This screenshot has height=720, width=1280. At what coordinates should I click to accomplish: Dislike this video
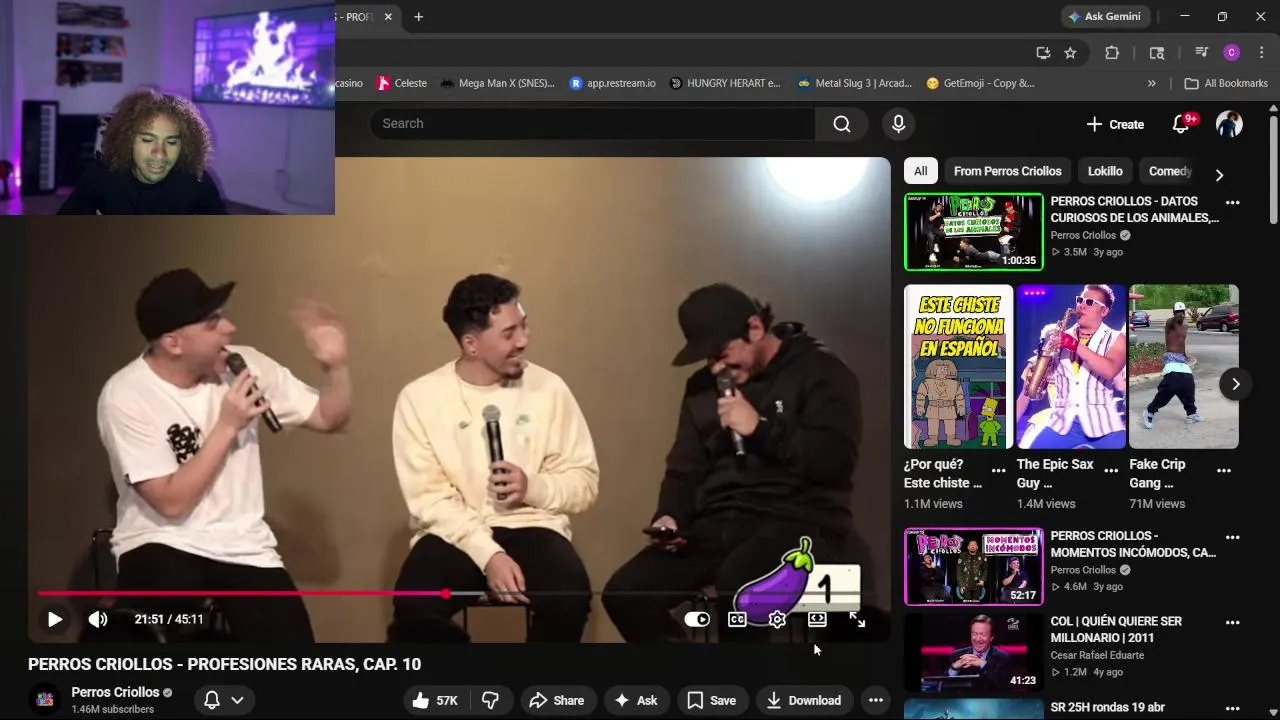coord(490,700)
